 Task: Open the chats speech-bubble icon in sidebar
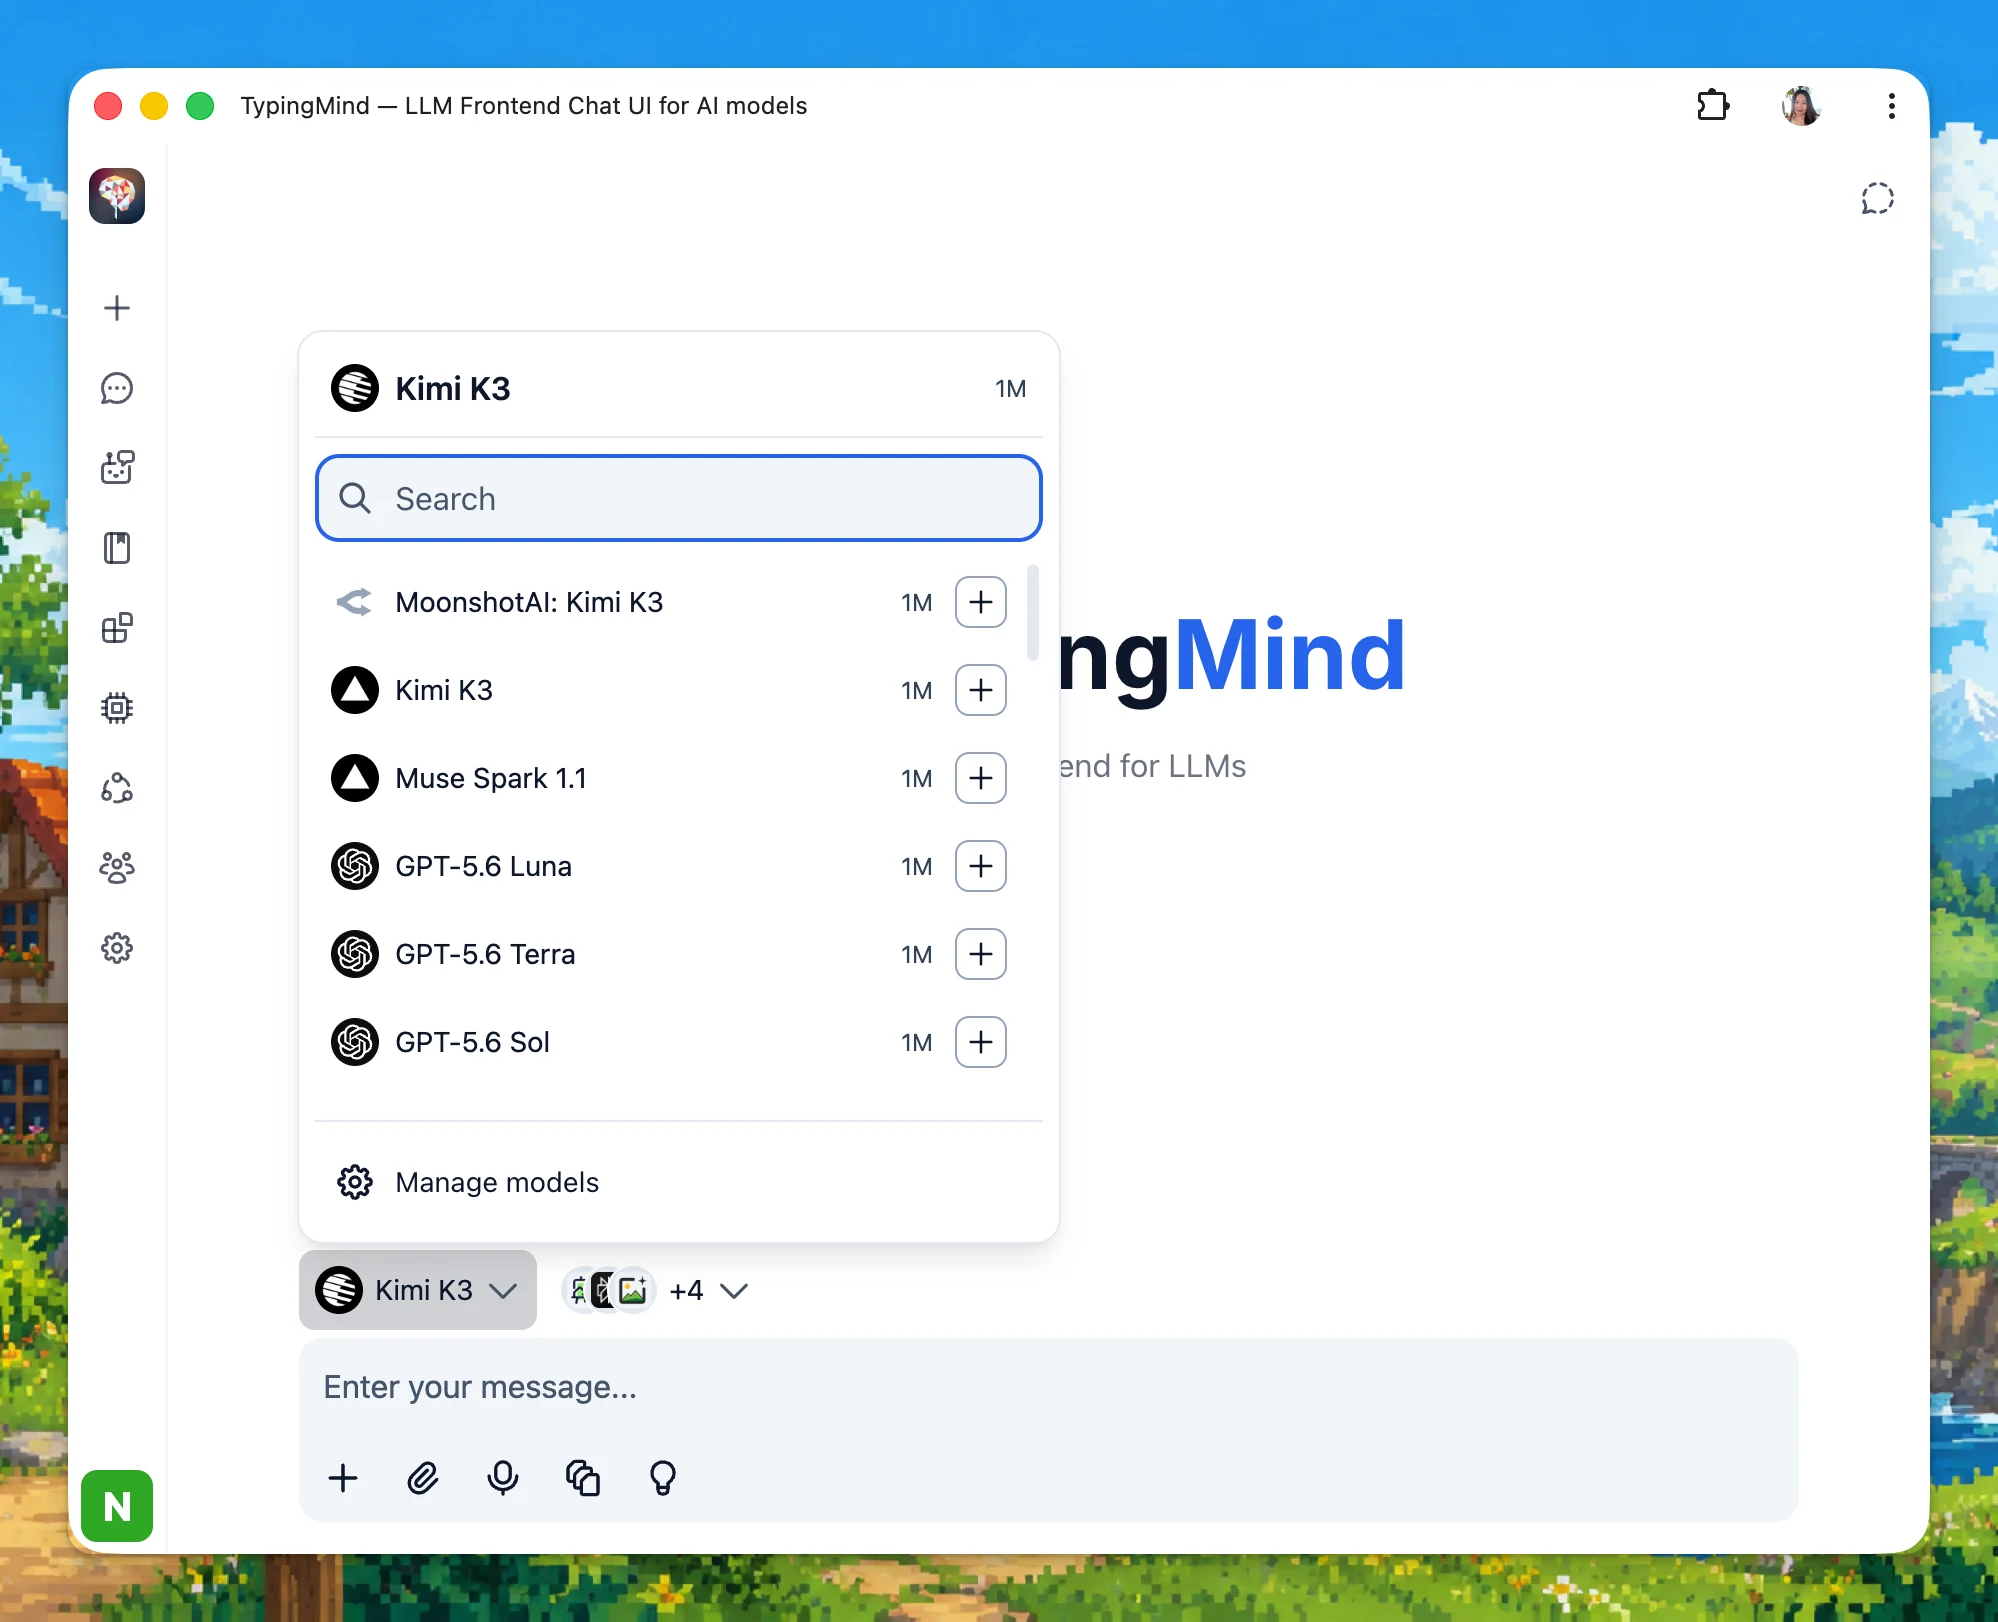(117, 388)
